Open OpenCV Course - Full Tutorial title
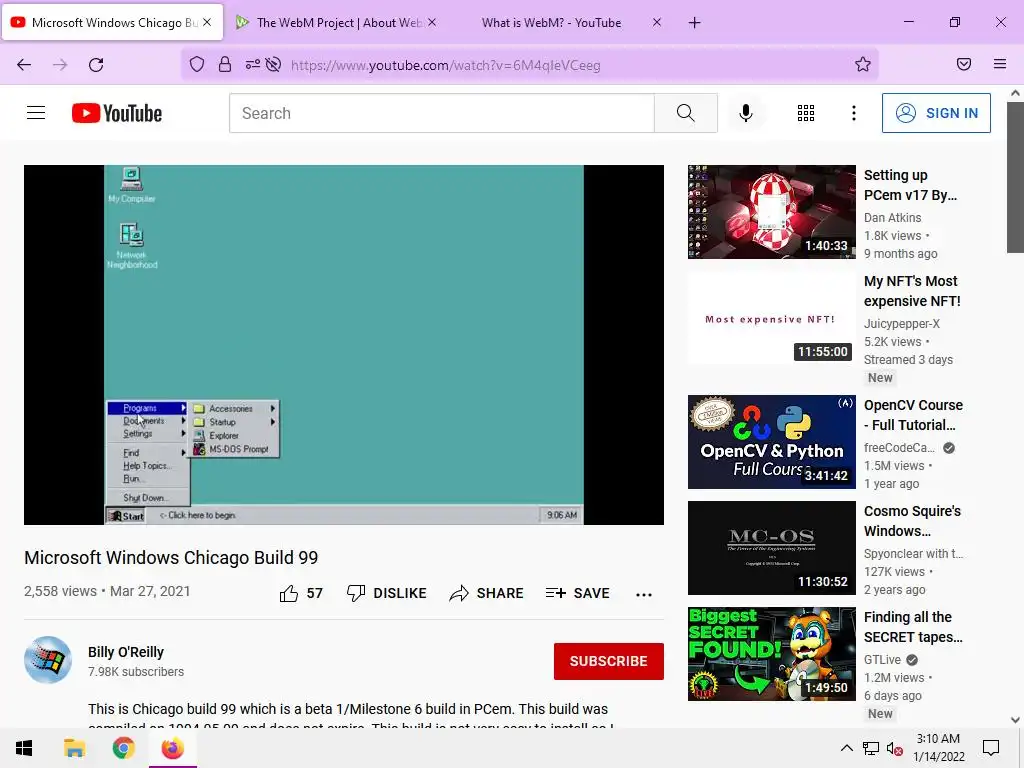Image resolution: width=1024 pixels, height=768 pixels. (913, 415)
